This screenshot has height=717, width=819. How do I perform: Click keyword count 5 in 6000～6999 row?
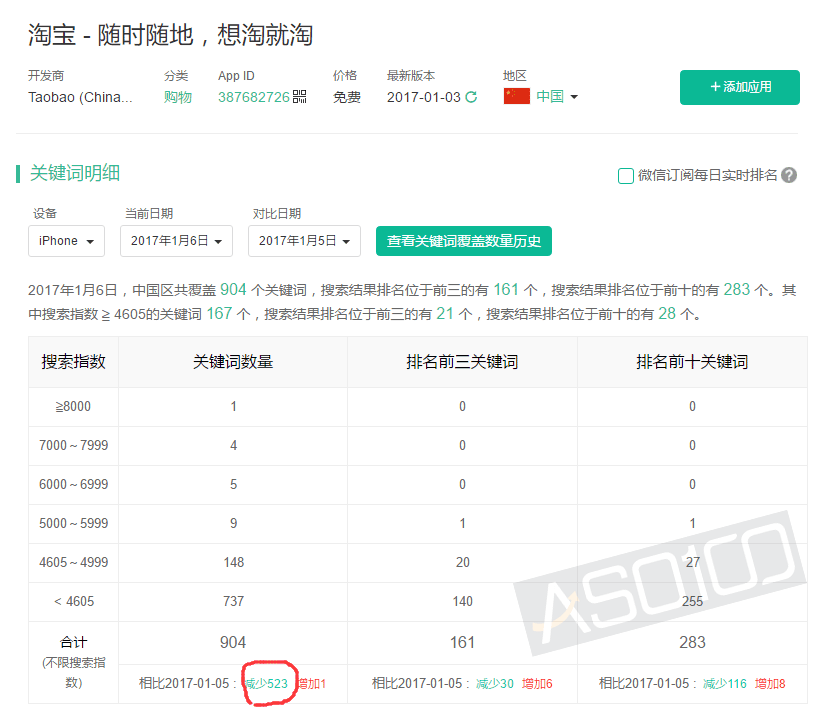pyautogui.click(x=233, y=485)
